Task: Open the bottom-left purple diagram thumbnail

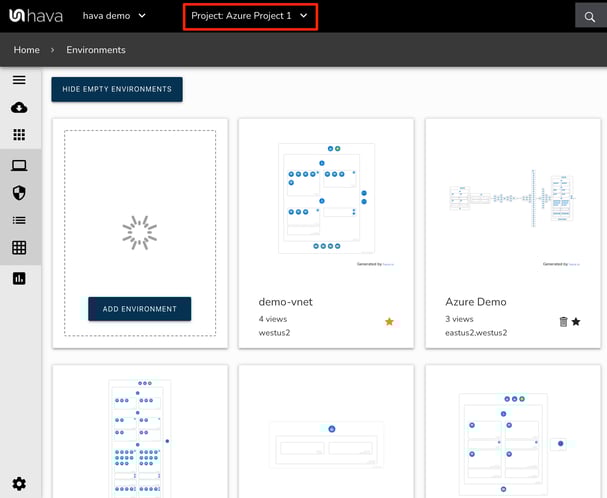Action: pyautogui.click(x=140, y=438)
